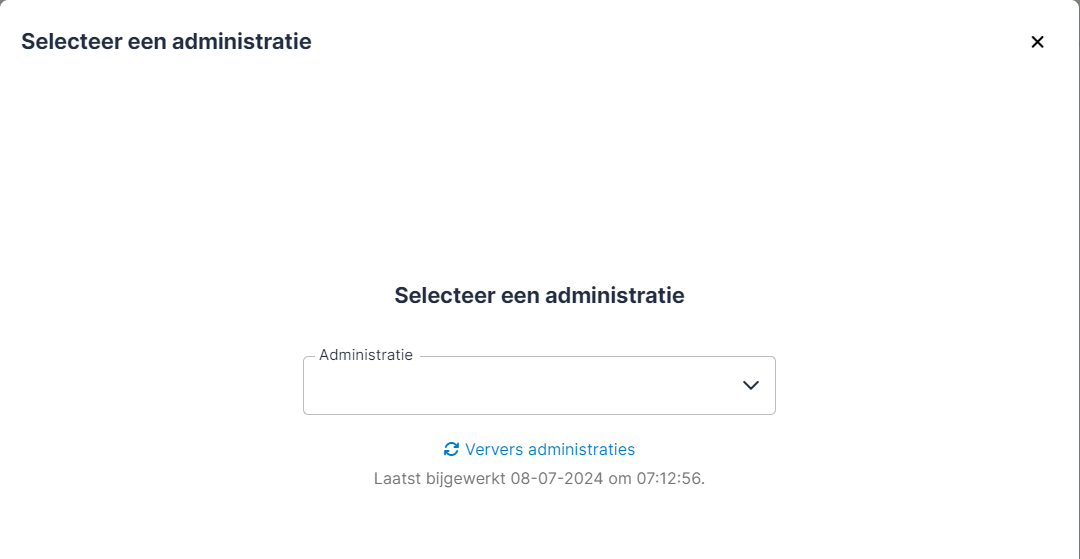This screenshot has height=559, width=1080.
Task: Click the Laatst bijgewerkt timestamp text
Action: click(539, 478)
